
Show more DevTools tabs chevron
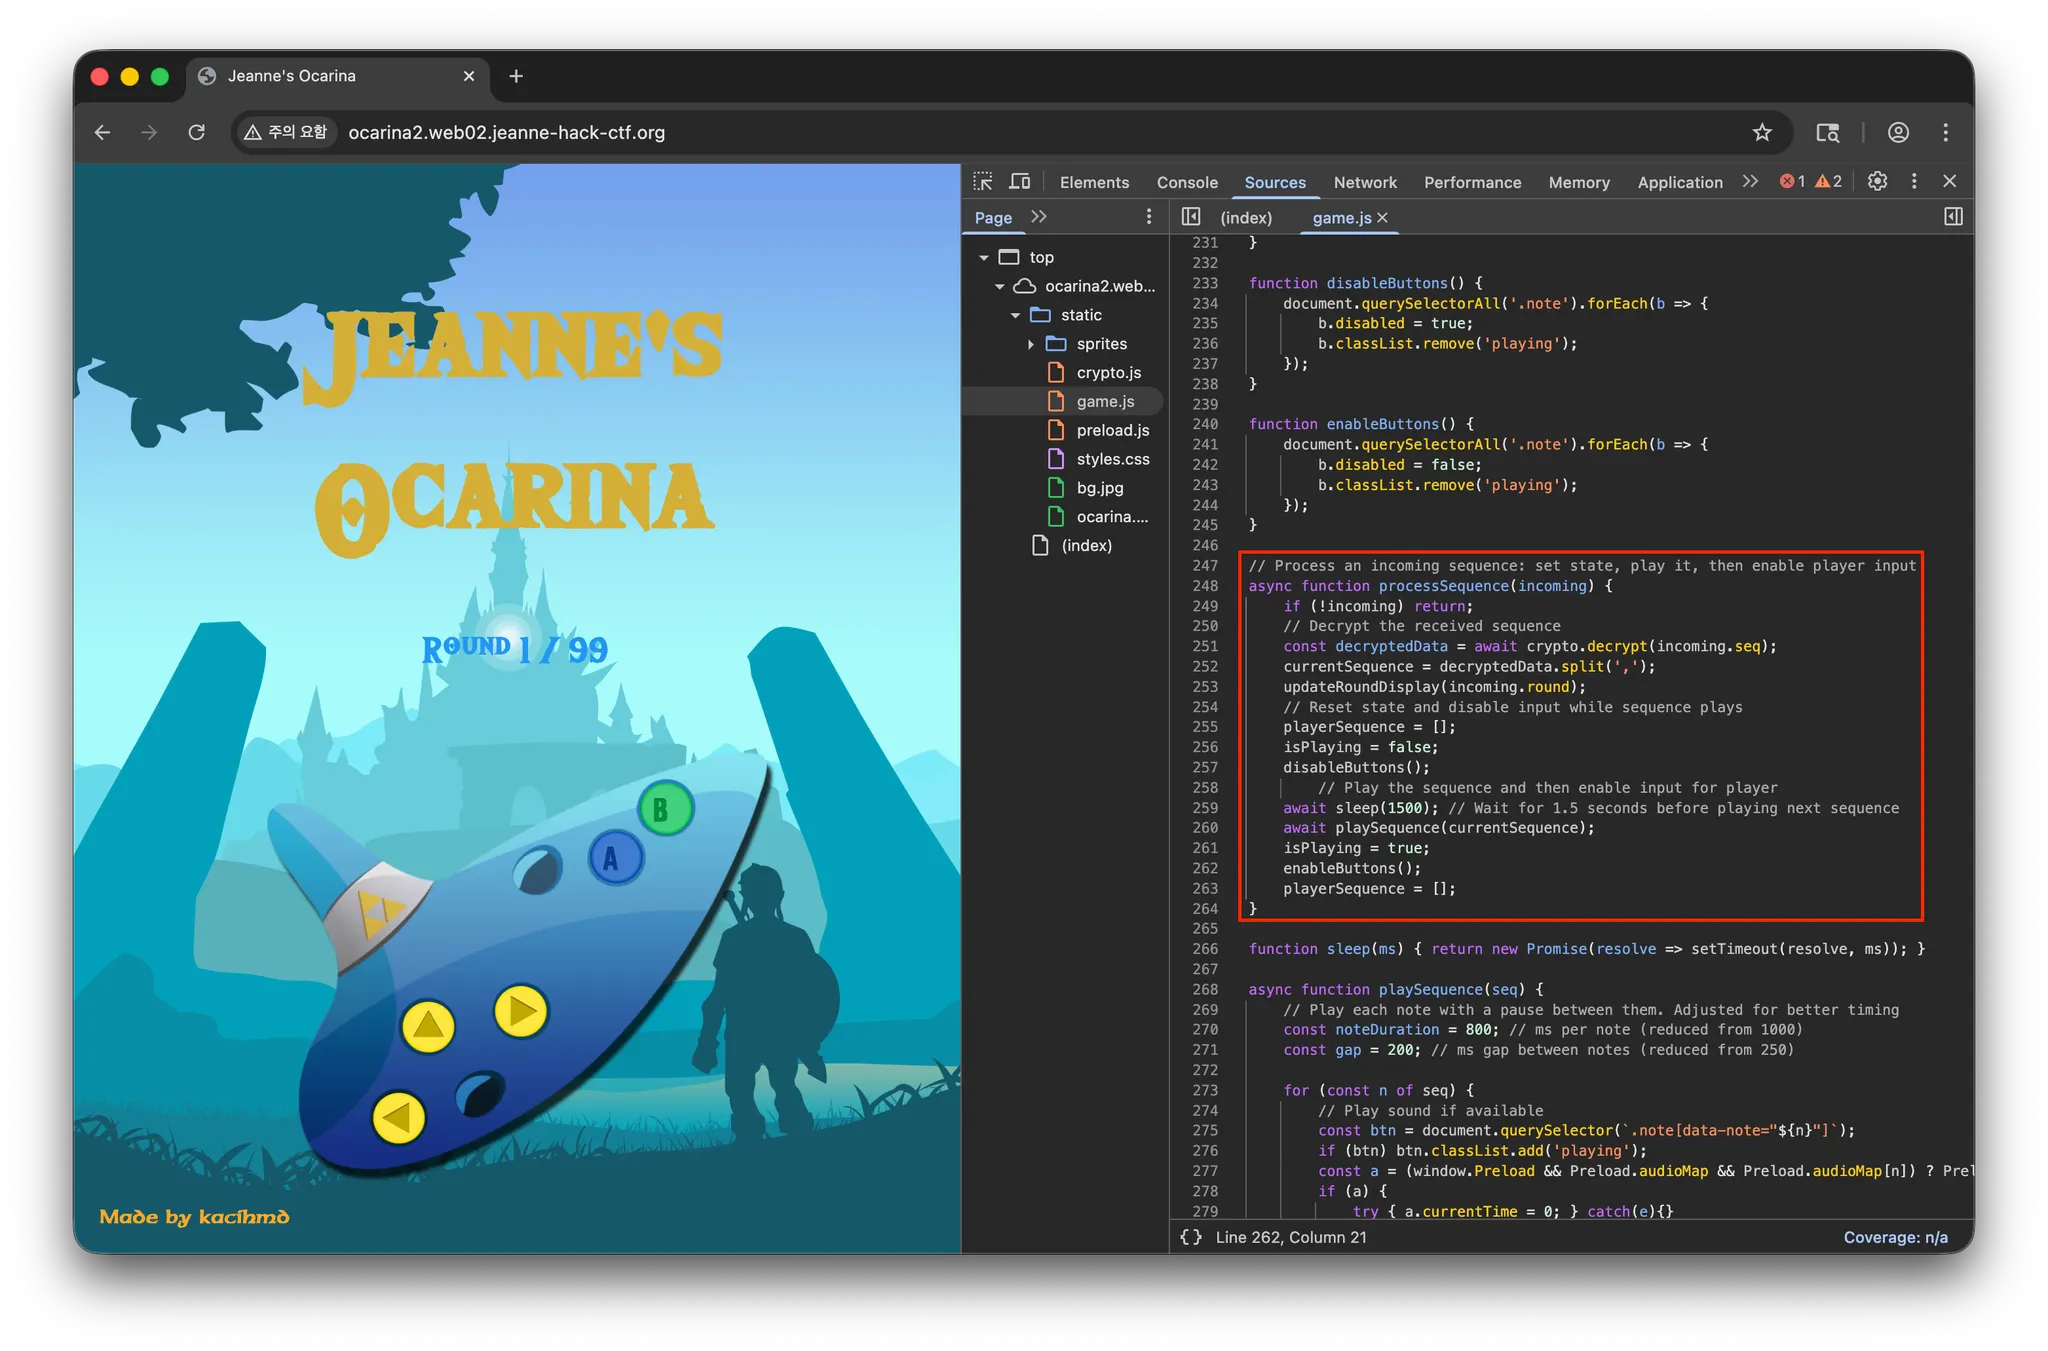click(x=1750, y=181)
